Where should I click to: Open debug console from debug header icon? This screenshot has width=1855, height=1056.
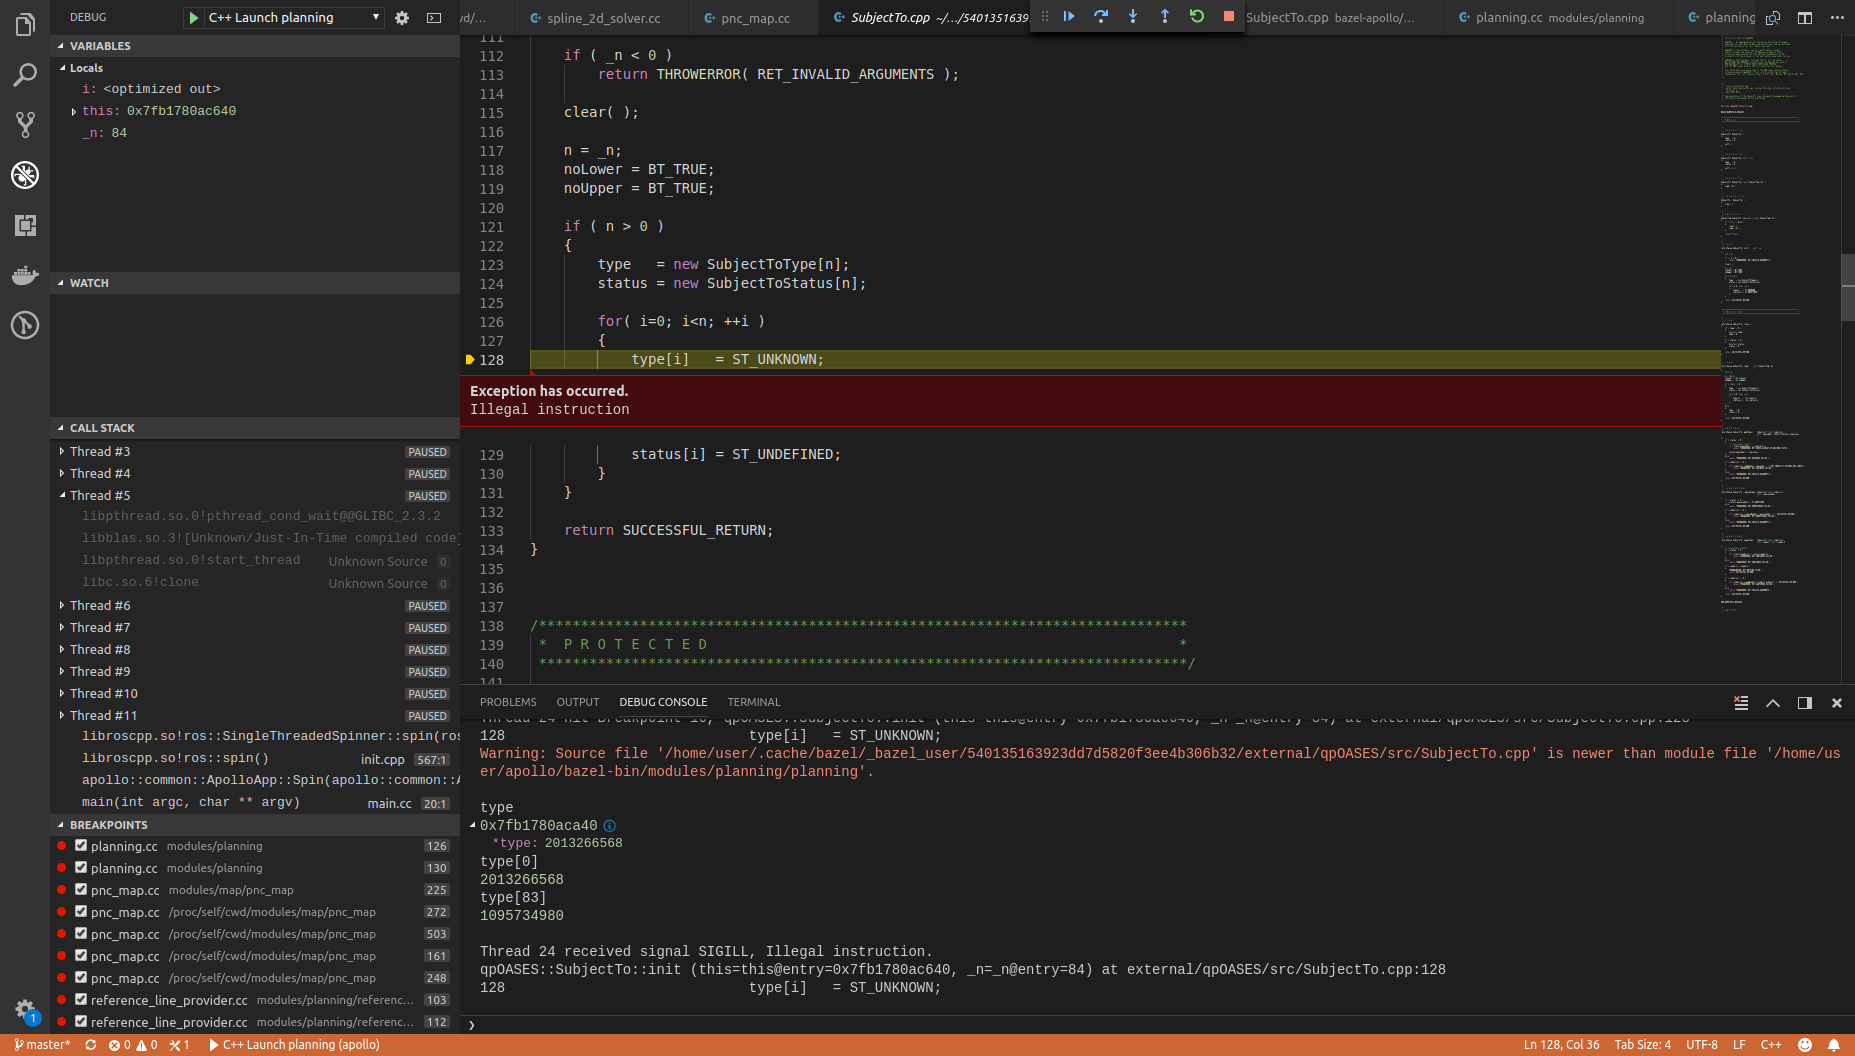(434, 18)
